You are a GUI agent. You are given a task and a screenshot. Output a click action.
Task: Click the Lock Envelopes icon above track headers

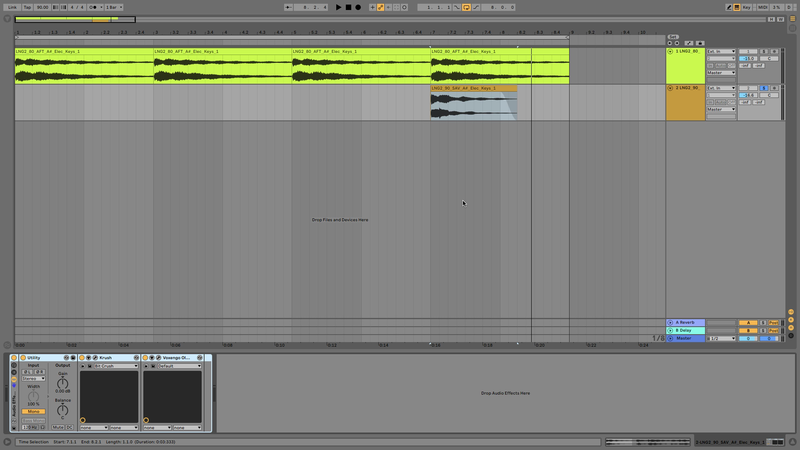coord(700,43)
